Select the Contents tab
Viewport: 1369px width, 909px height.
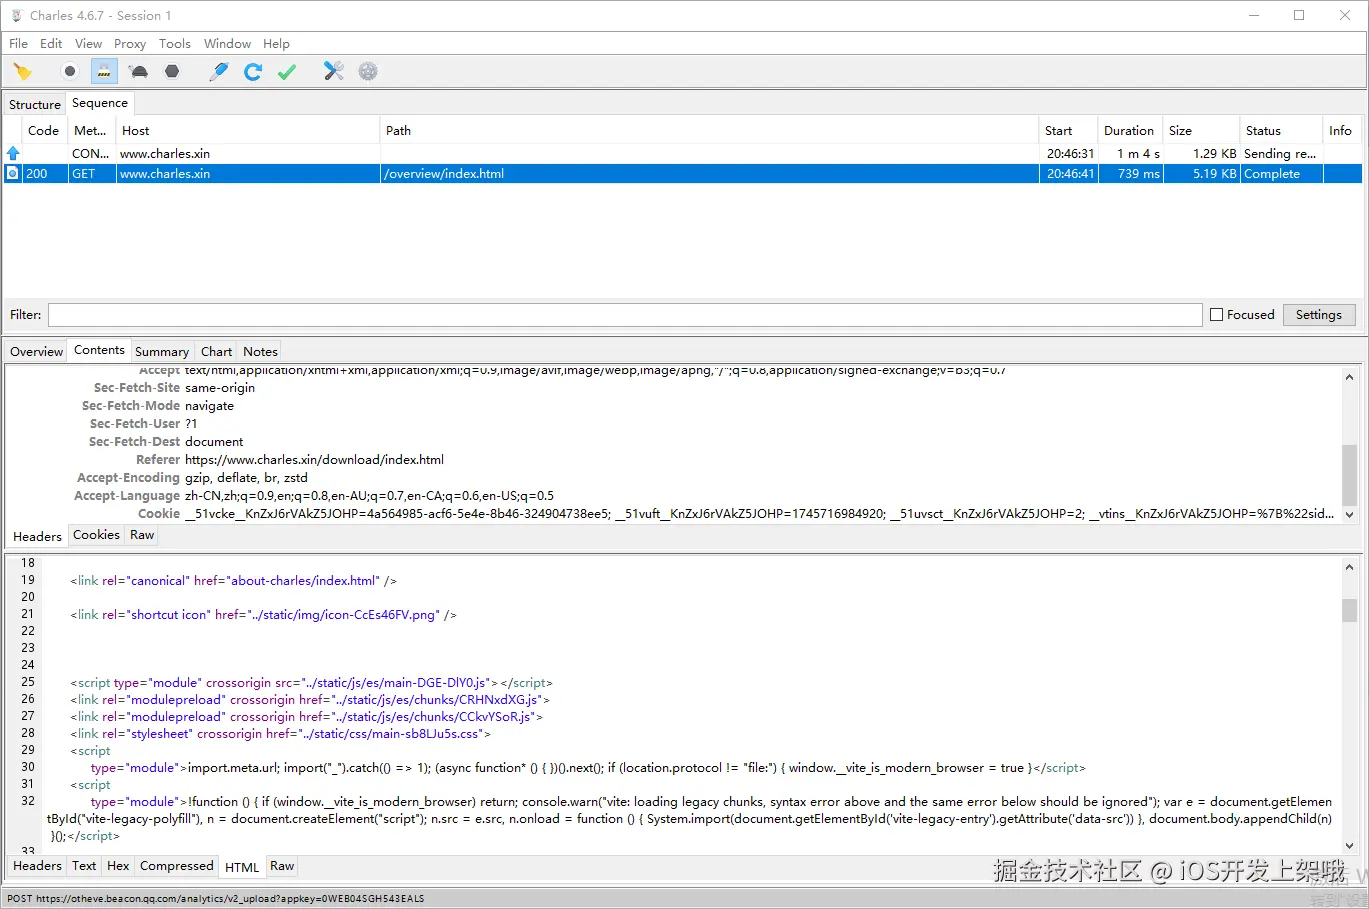[99, 350]
